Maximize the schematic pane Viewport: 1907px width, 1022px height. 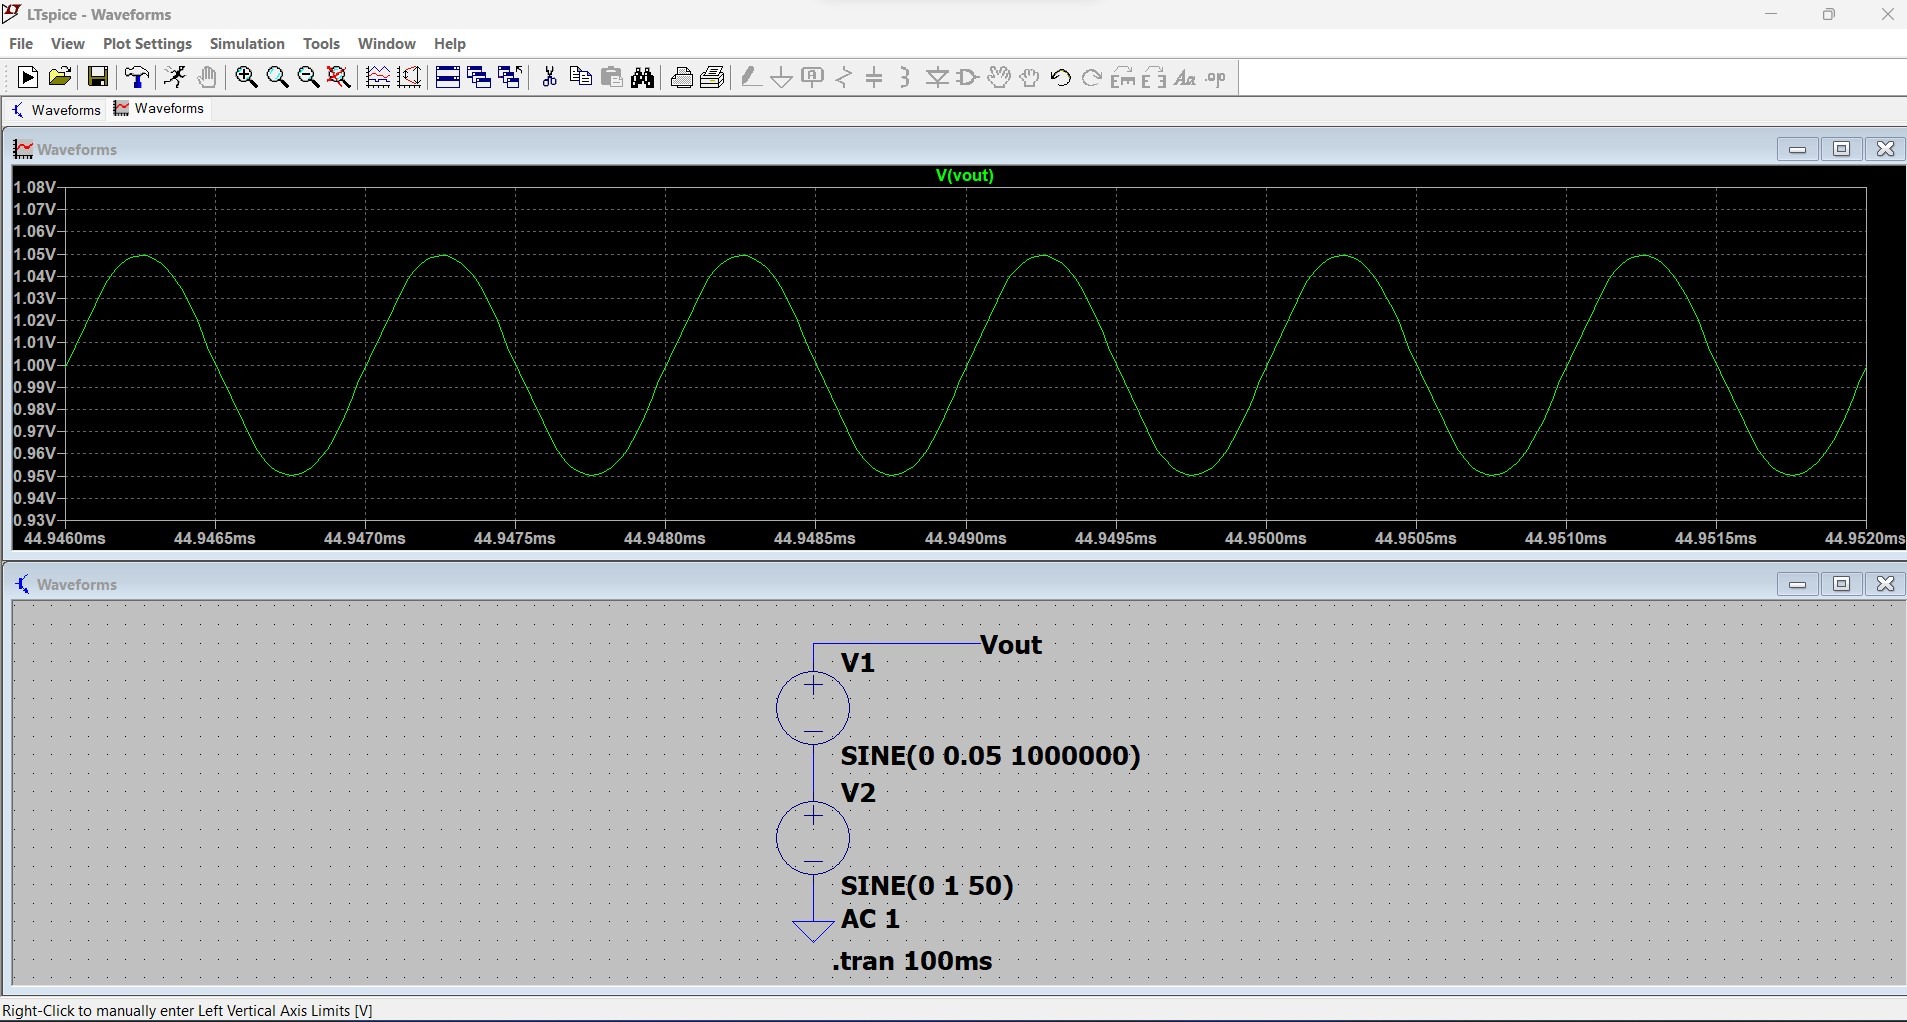click(x=1841, y=584)
